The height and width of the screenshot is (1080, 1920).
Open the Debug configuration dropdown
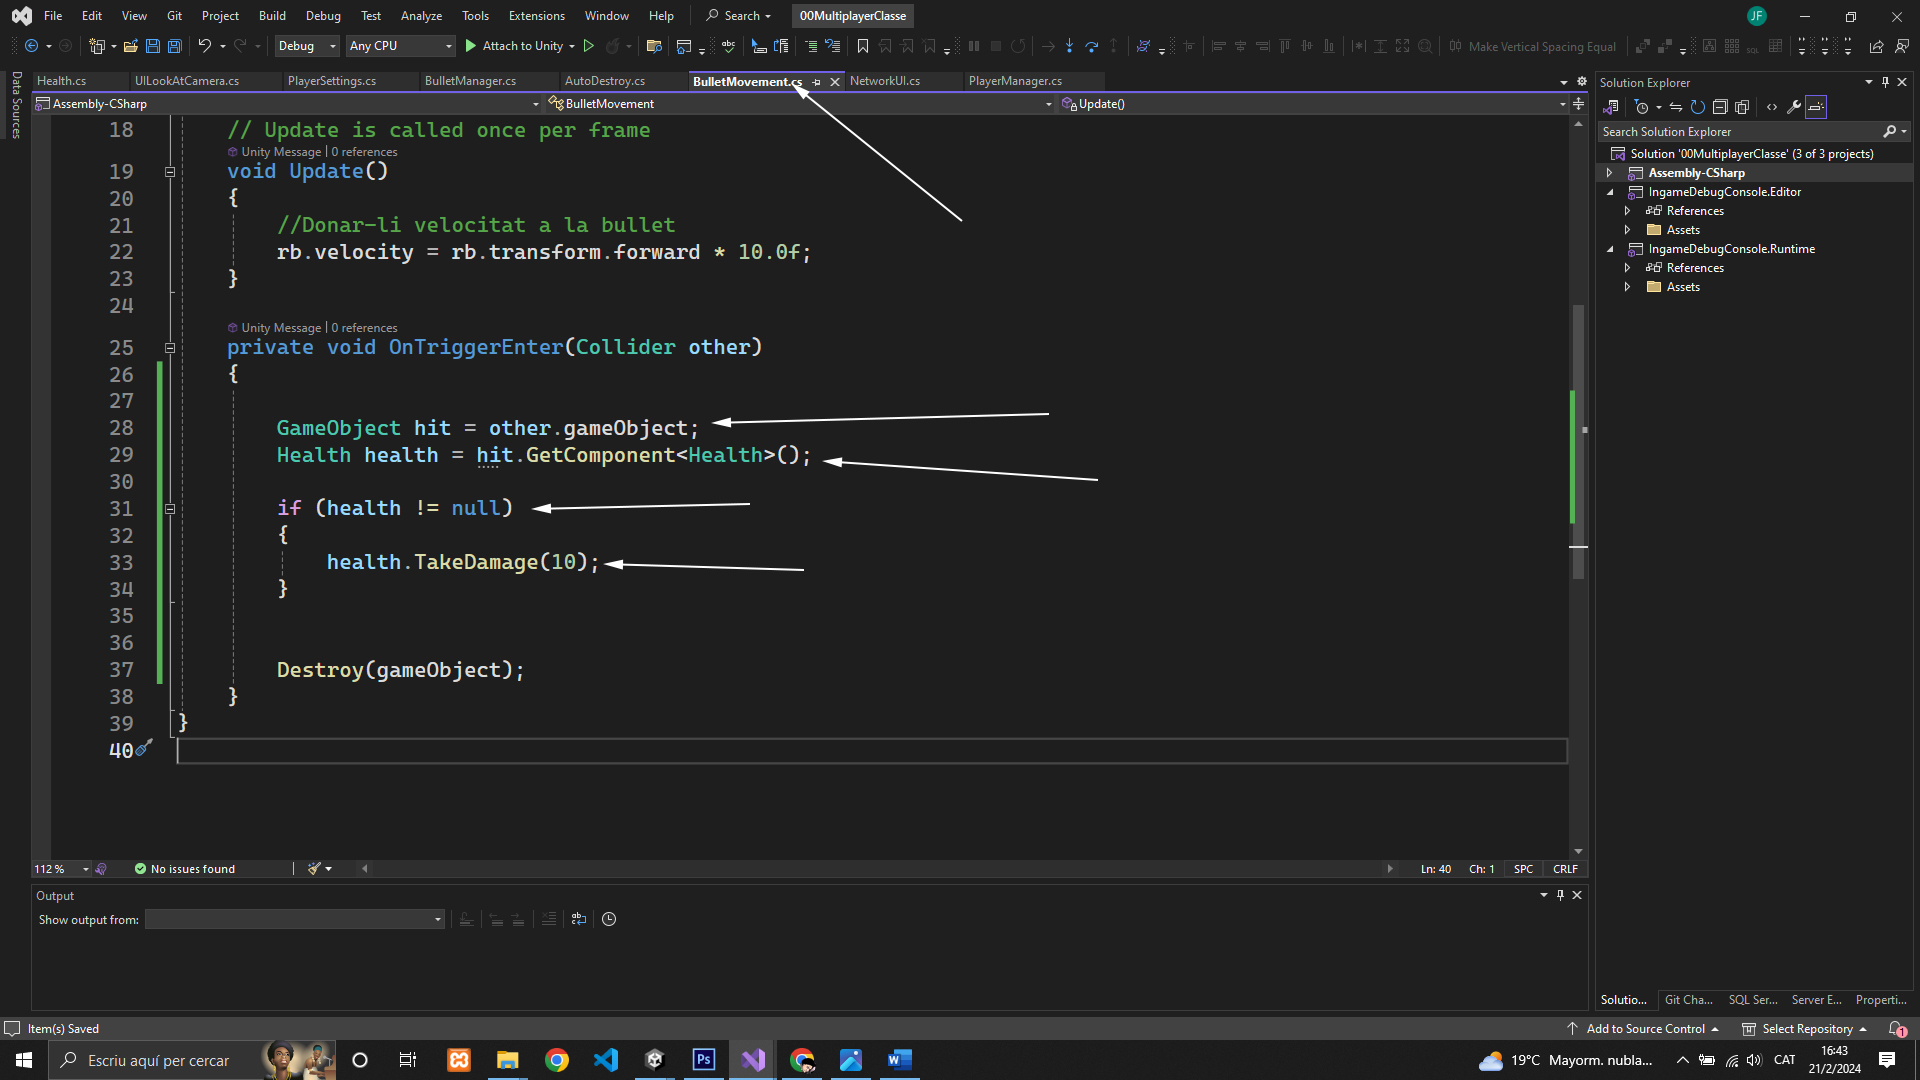tap(307, 46)
